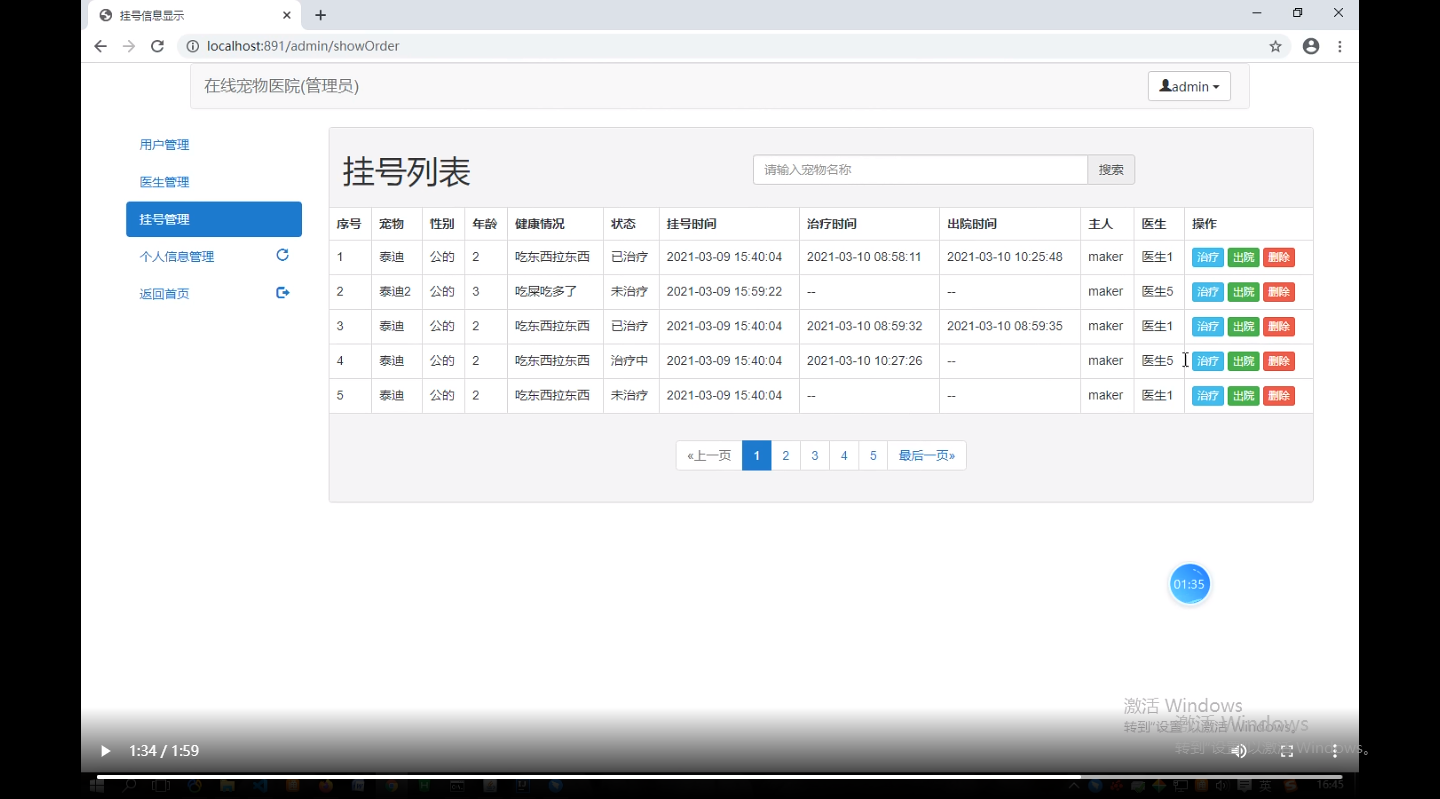Click 出院 button for 泰迪2 row
Image resolution: width=1440 pixels, height=799 pixels.
(1243, 292)
